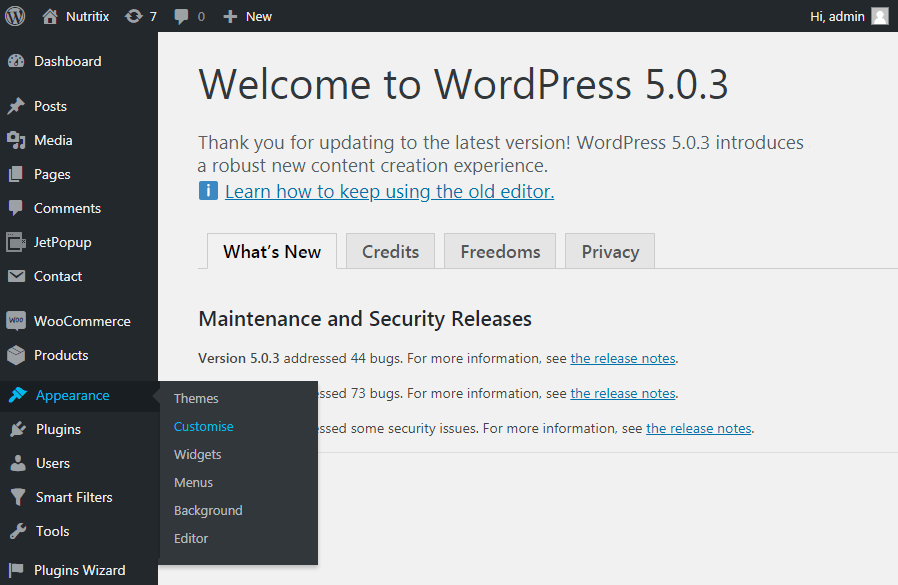
Task: Choose Themes in Appearance submenu
Action: click(196, 398)
